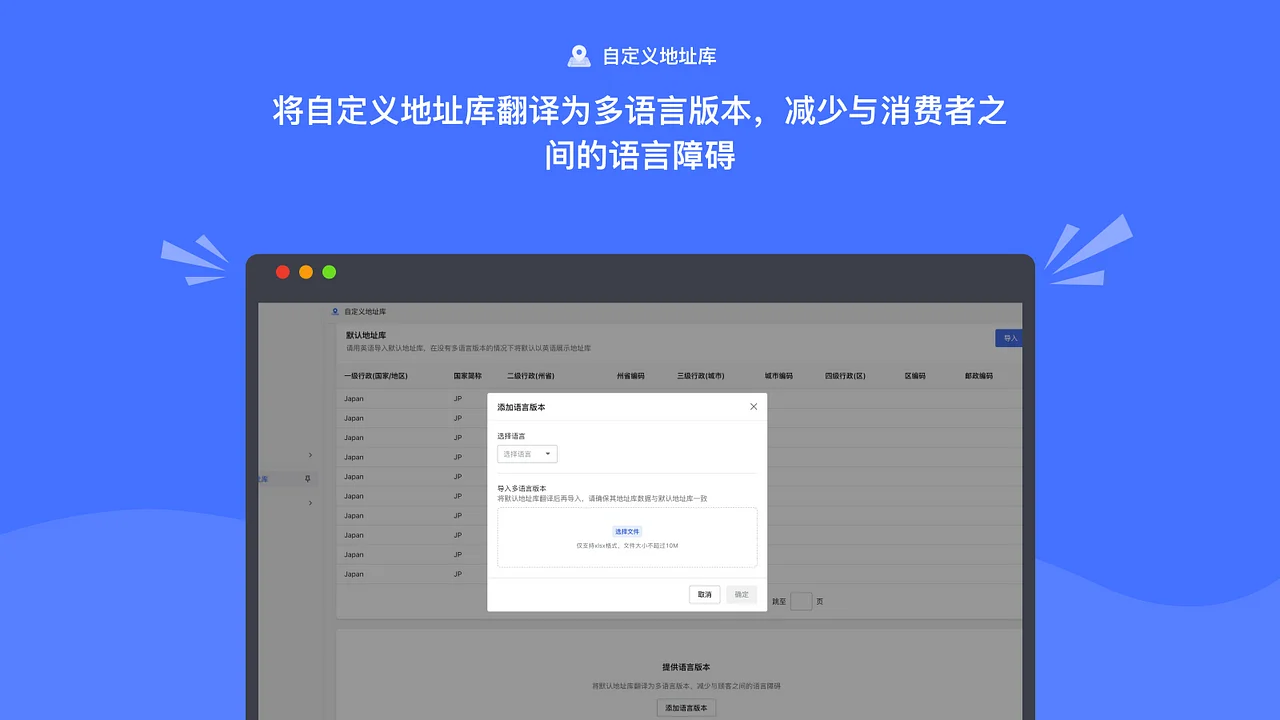Screen dimensions: 1280x720
Task: Expand the lower sidebar section chevron
Action: pyautogui.click(x=310, y=503)
